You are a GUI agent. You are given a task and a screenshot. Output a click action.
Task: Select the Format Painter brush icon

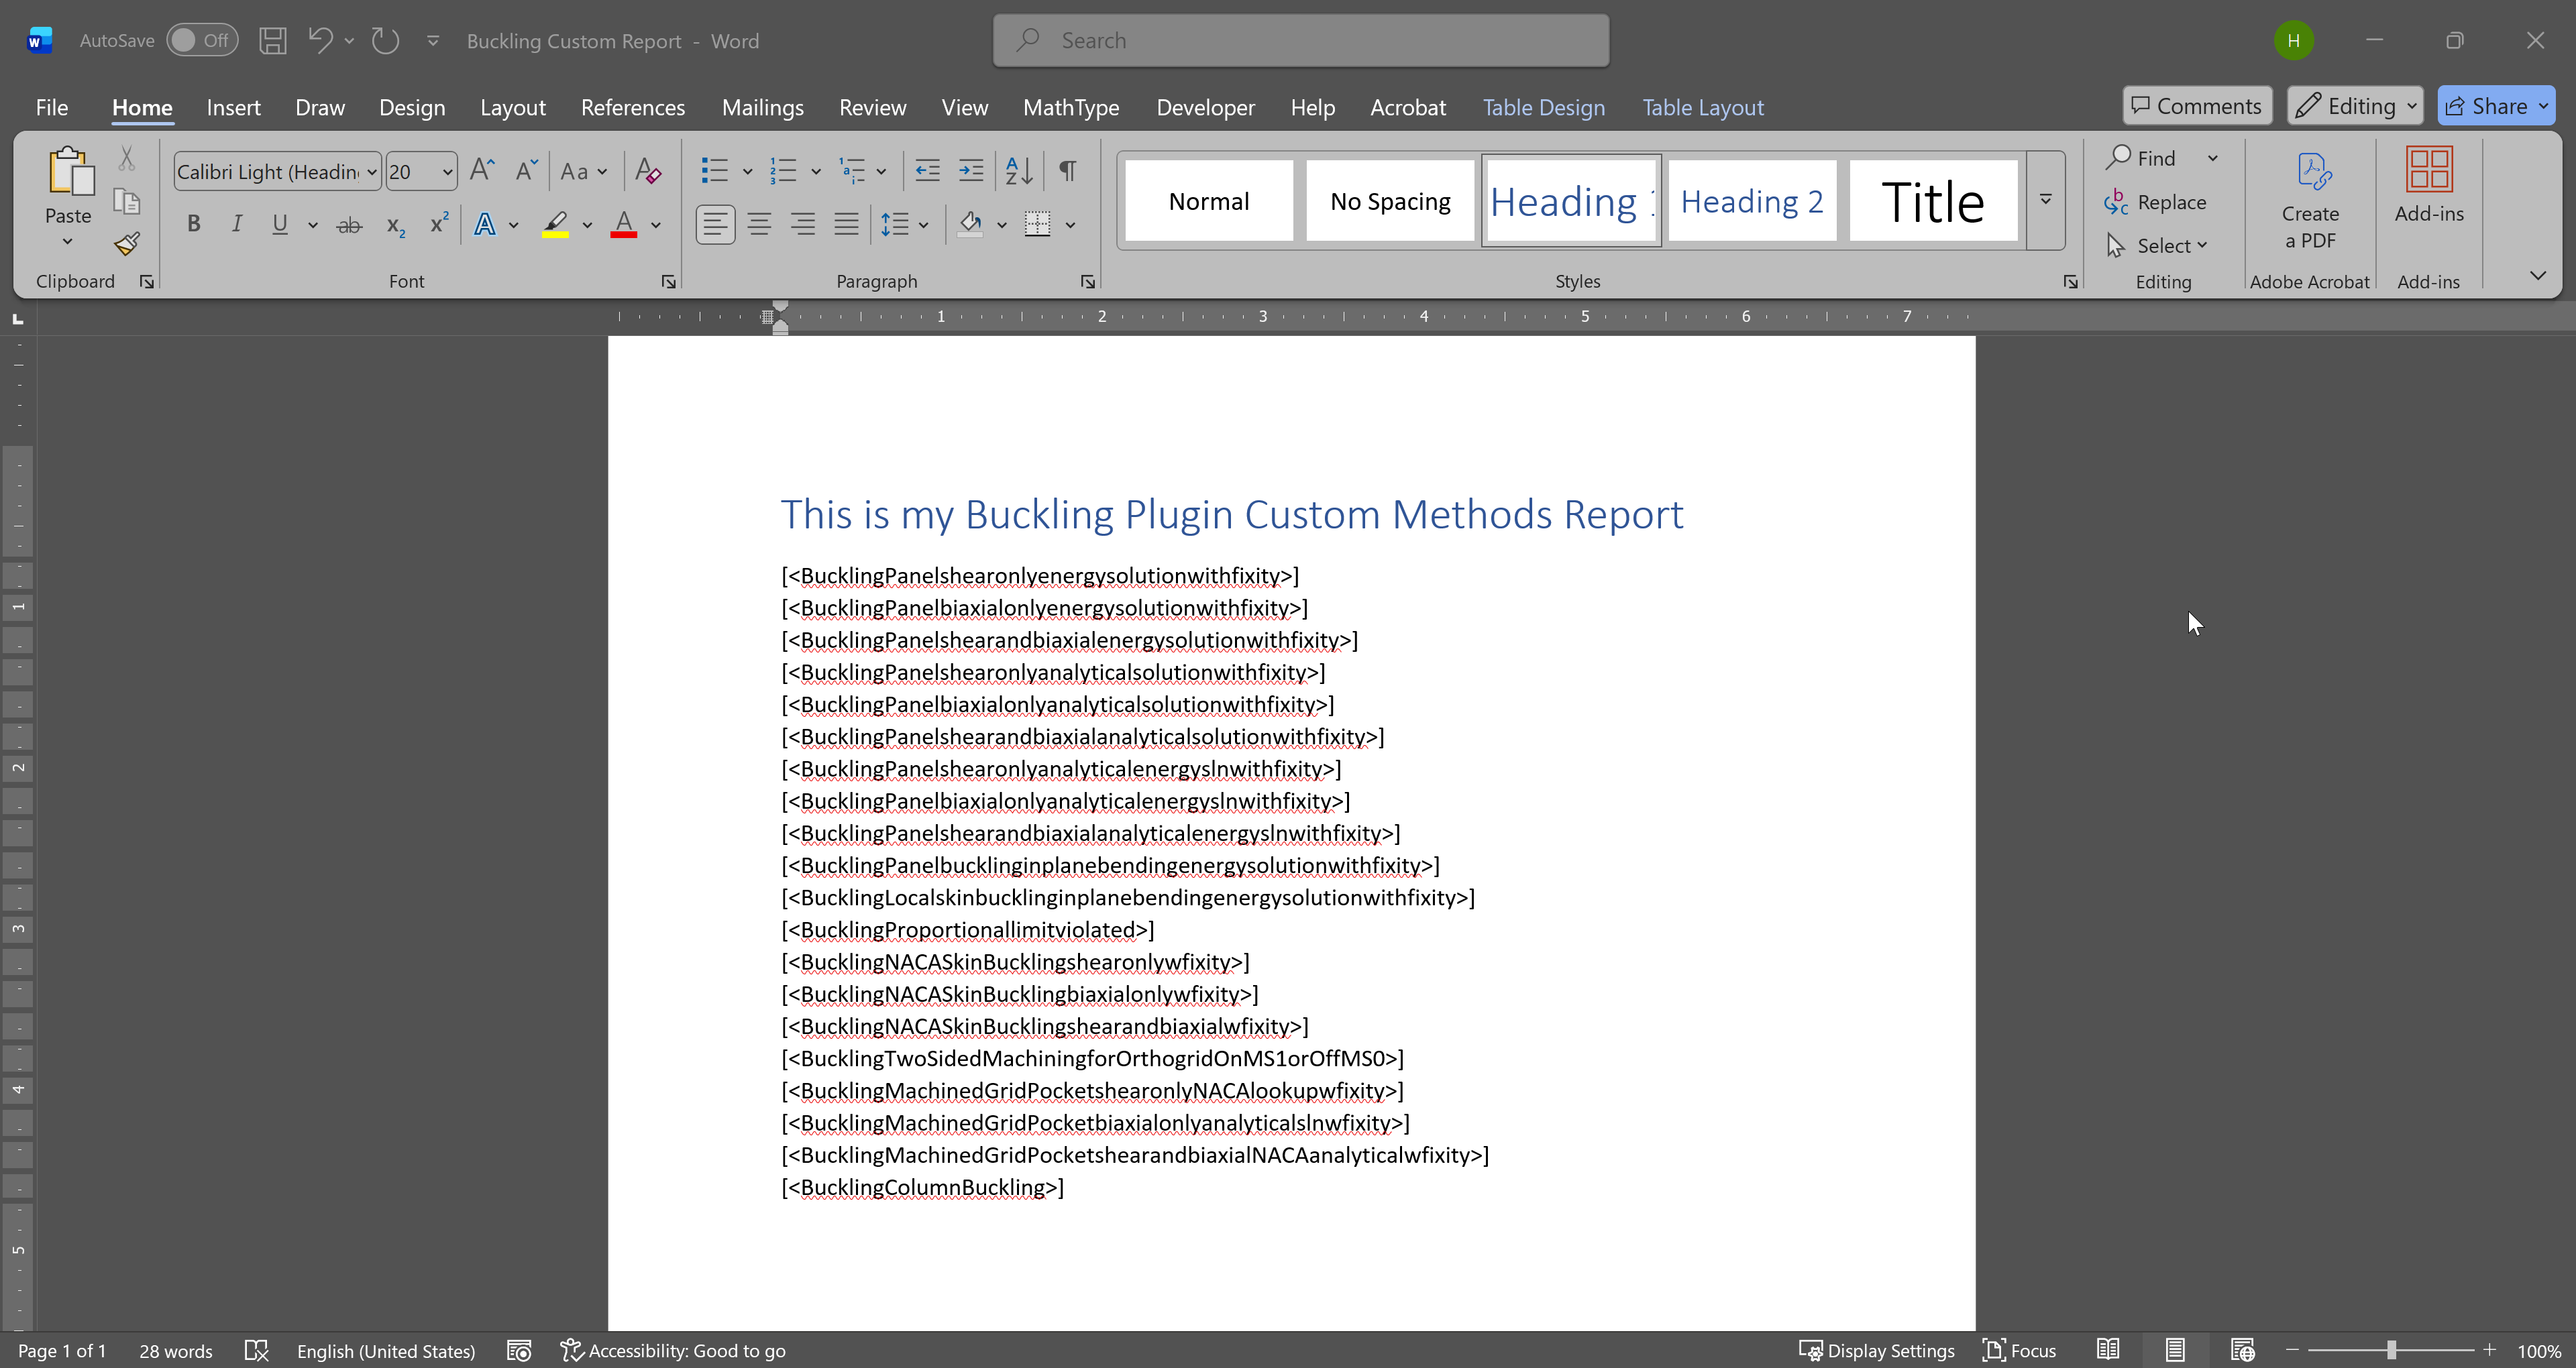pos(127,244)
